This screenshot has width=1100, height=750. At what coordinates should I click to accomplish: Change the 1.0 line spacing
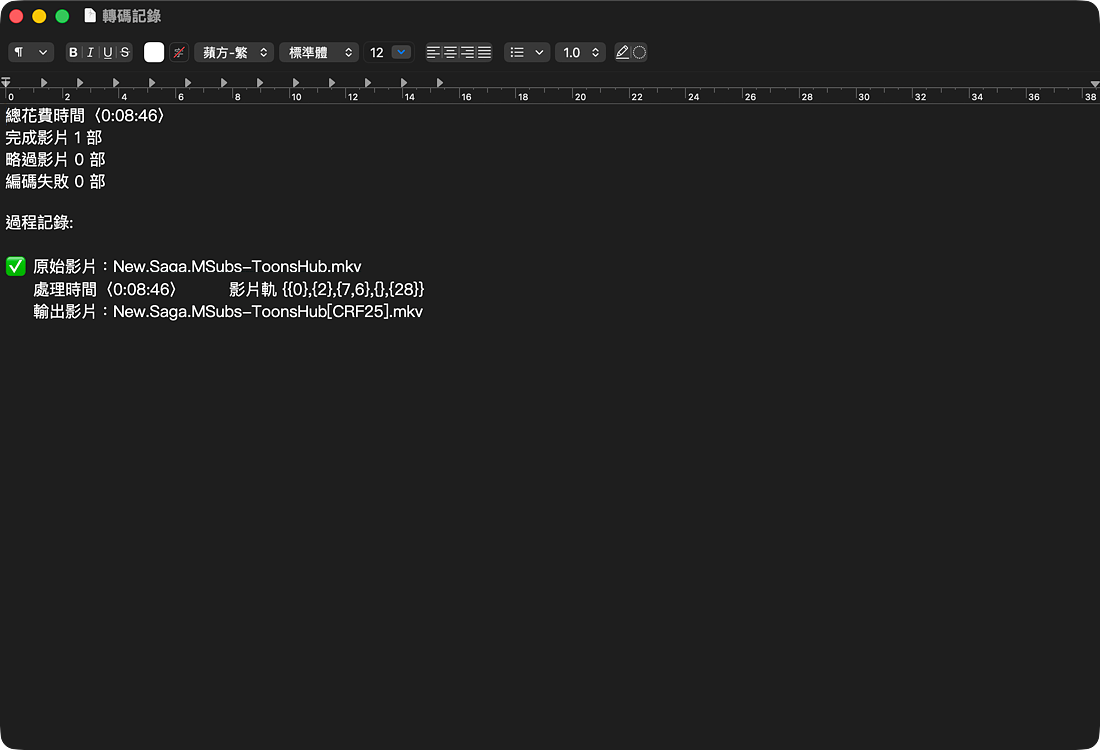coord(580,52)
